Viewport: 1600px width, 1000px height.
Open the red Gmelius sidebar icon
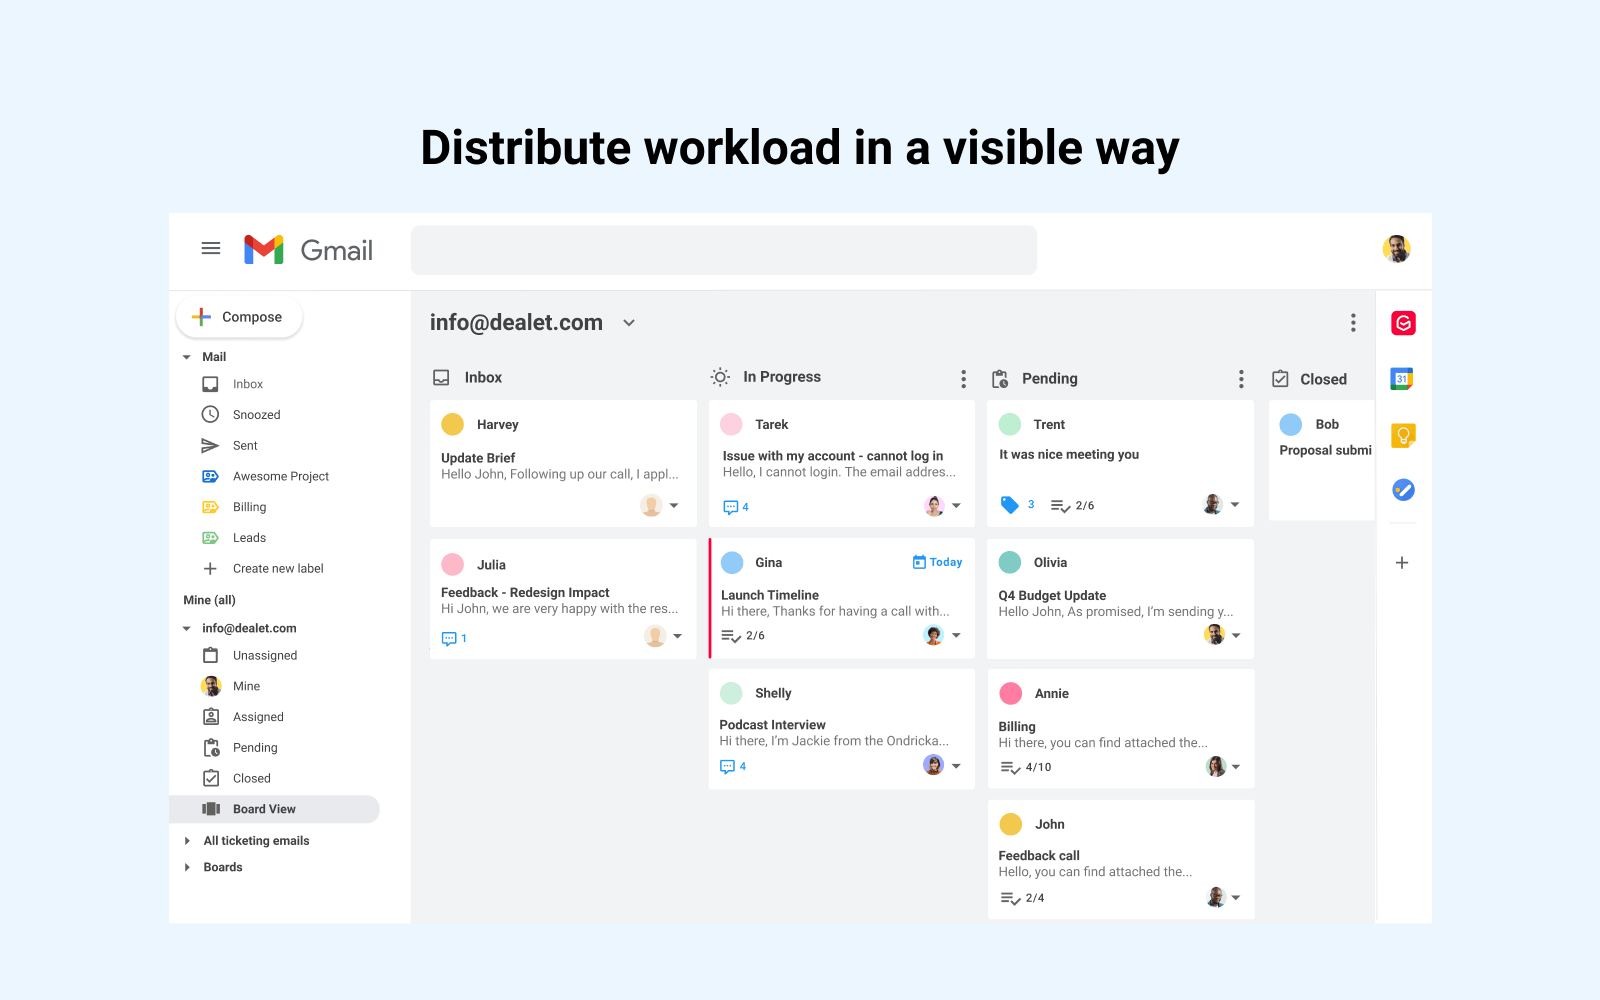(1403, 322)
